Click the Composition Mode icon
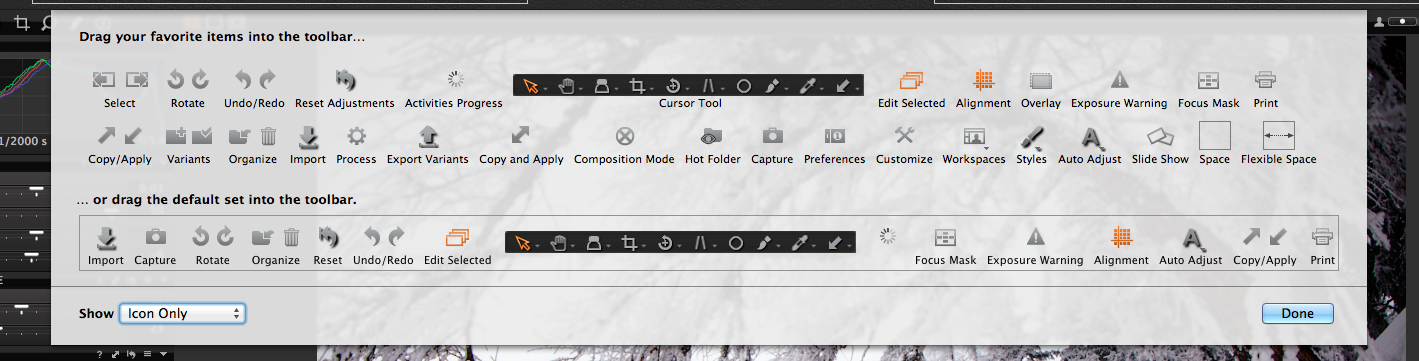Screen dimensions: 1419x361 point(624,136)
